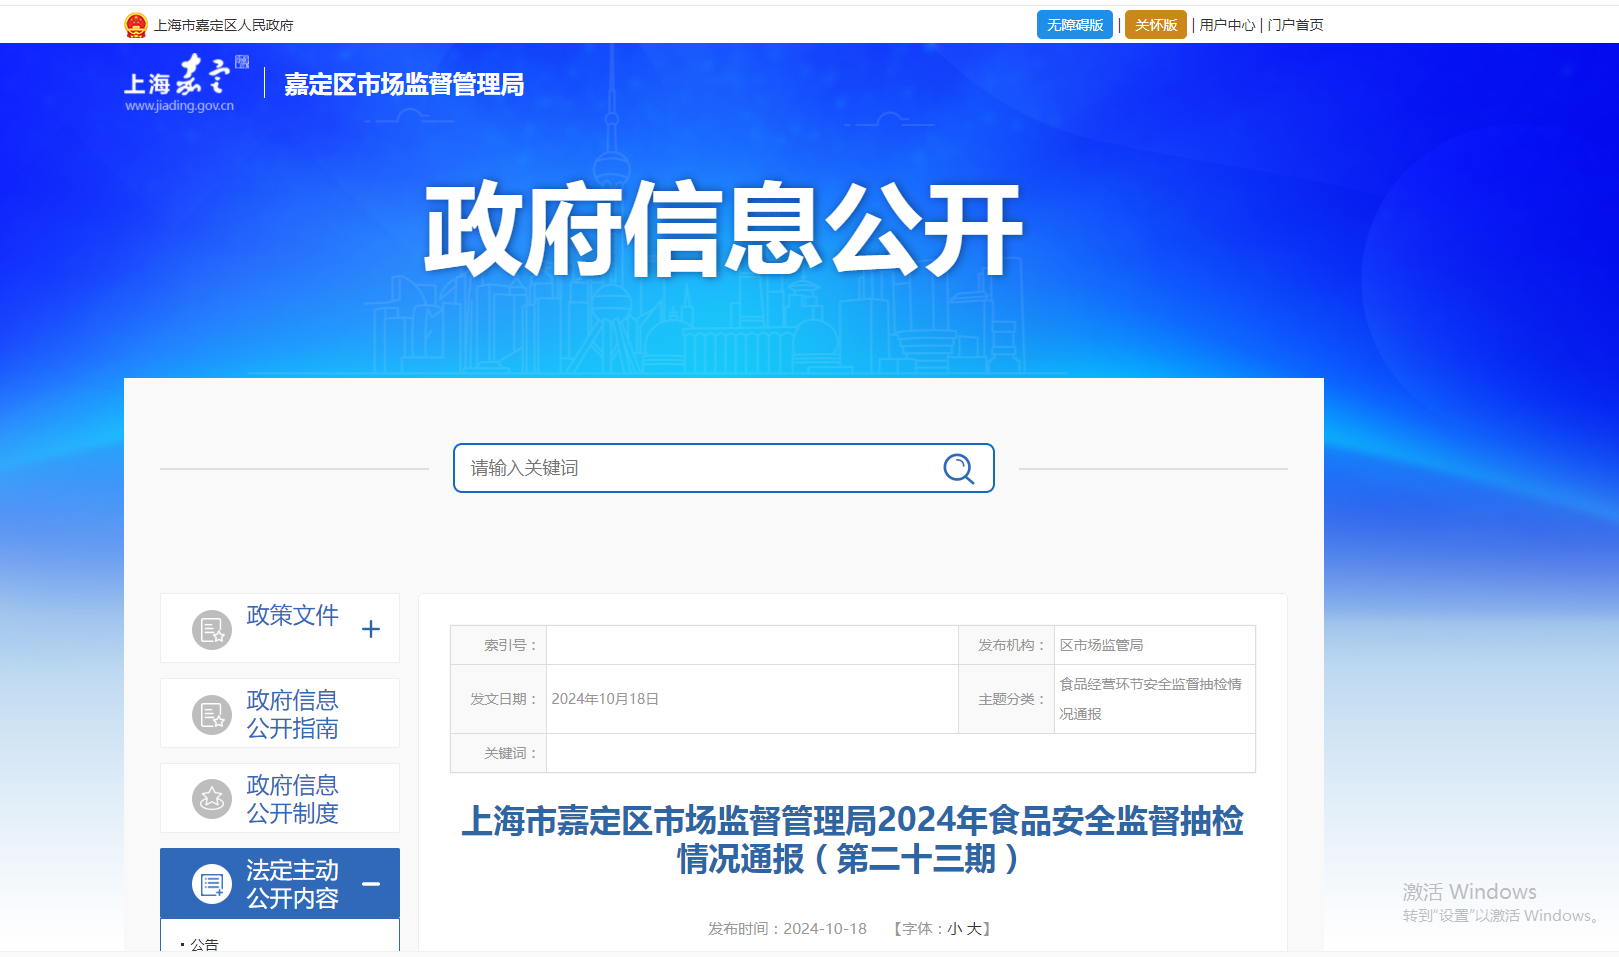Open 上海市嘉定区人民政府 link

(224, 25)
